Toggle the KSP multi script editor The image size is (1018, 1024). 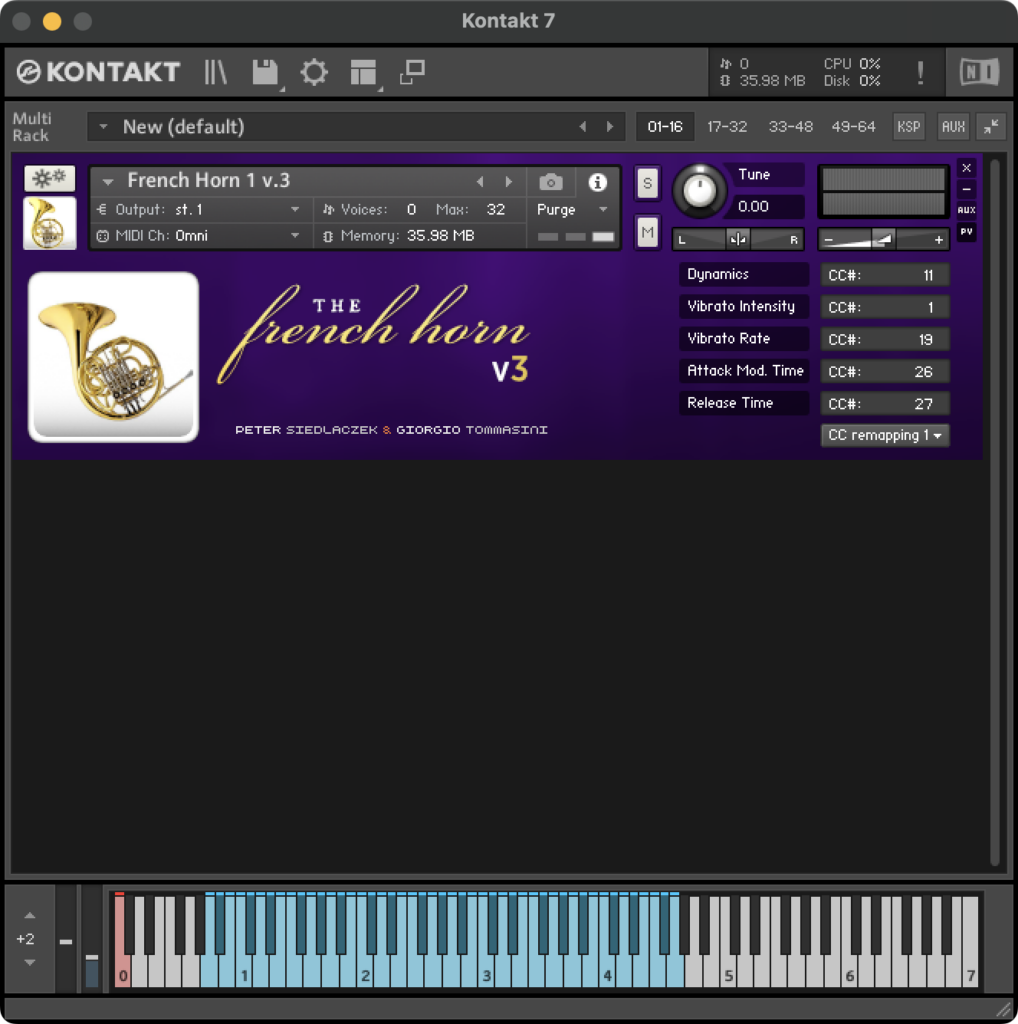[908, 127]
